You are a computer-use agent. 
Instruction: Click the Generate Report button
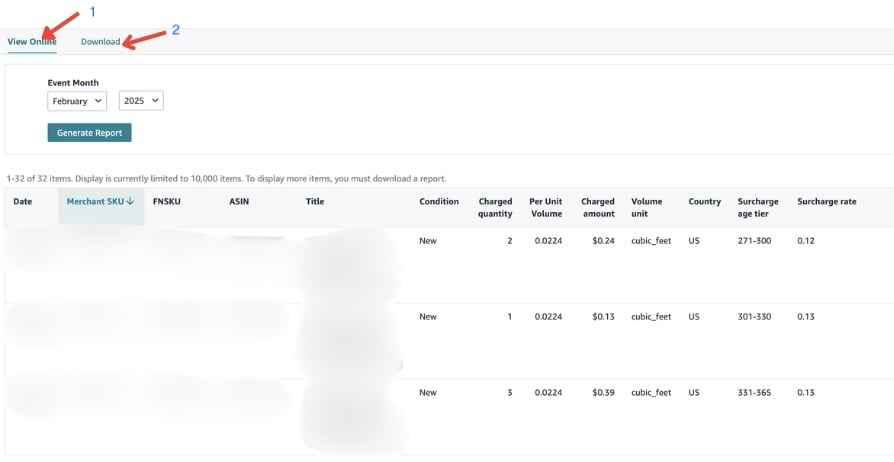[89, 133]
